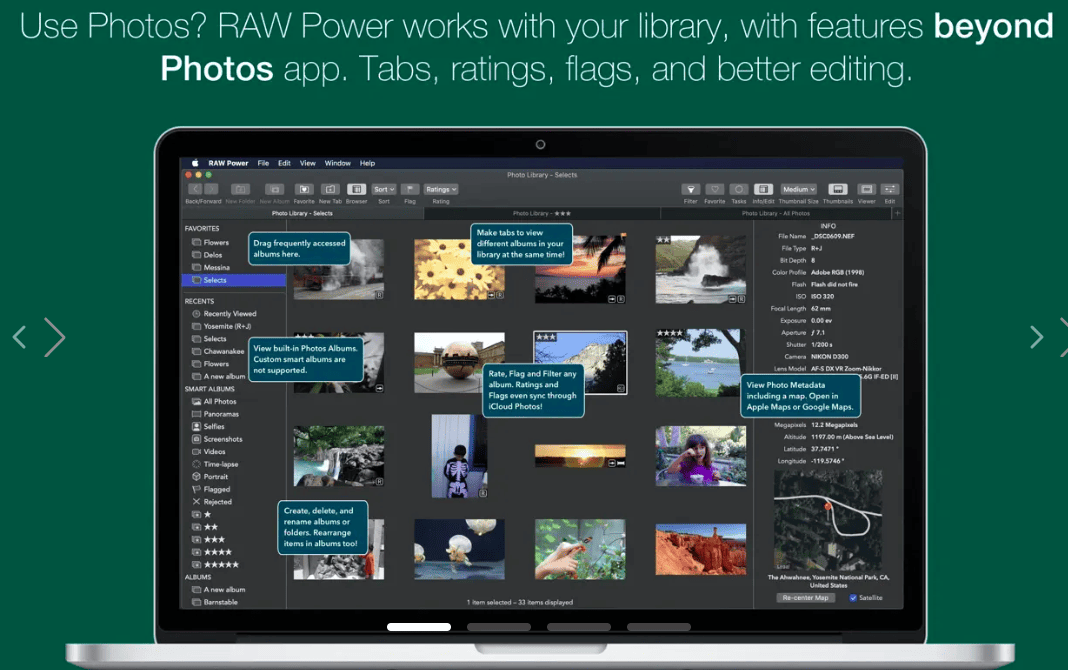The image size is (1068, 670).
Task: Open the RAW Power menu
Action: tap(228, 163)
